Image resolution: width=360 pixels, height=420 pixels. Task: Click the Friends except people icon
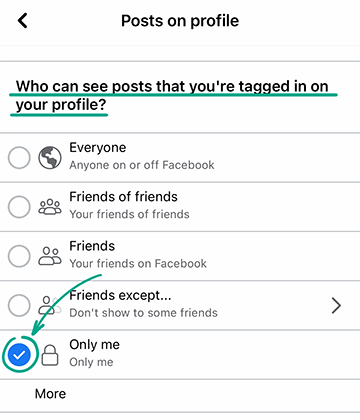click(x=50, y=305)
